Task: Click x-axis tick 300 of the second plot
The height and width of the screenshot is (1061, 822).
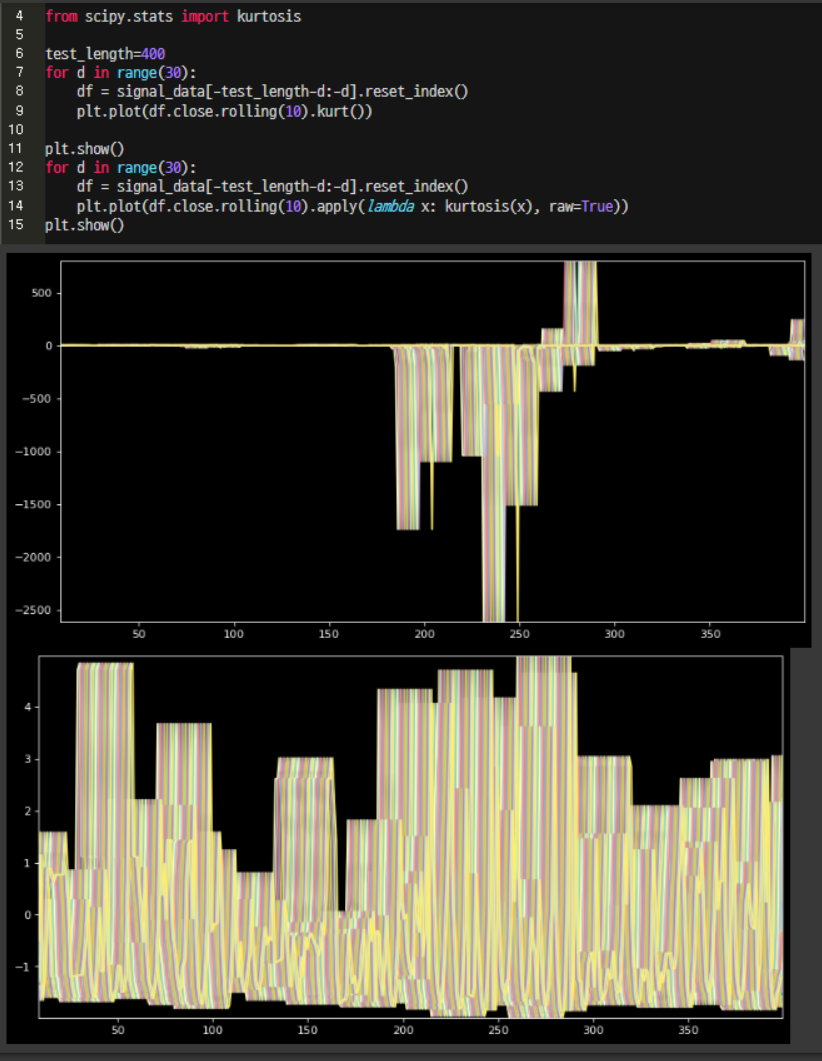Action: point(593,1030)
